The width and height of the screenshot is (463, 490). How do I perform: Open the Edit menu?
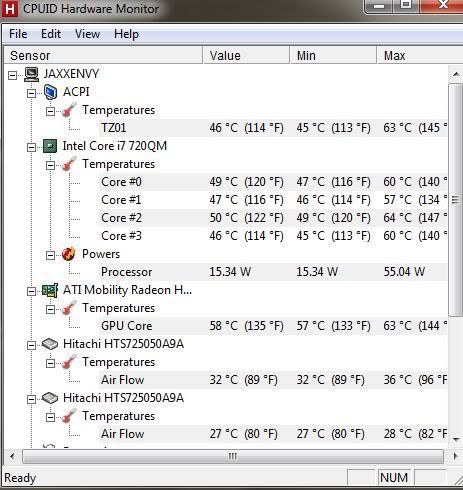click(51, 34)
